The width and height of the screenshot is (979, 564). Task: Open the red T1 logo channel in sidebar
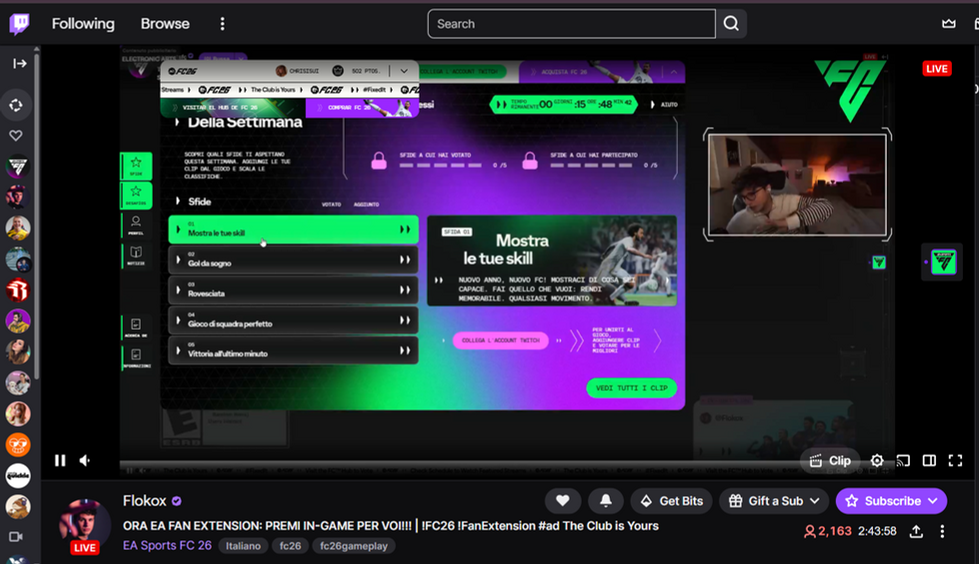(17, 290)
